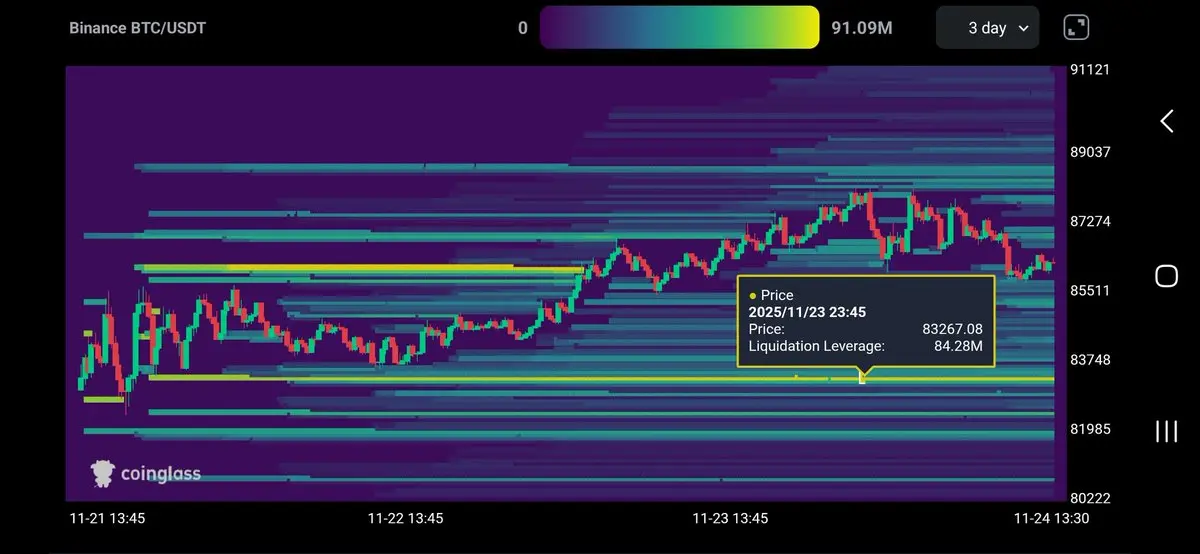Click the 91121 price axis label
1200x554 pixels.
point(1089,70)
